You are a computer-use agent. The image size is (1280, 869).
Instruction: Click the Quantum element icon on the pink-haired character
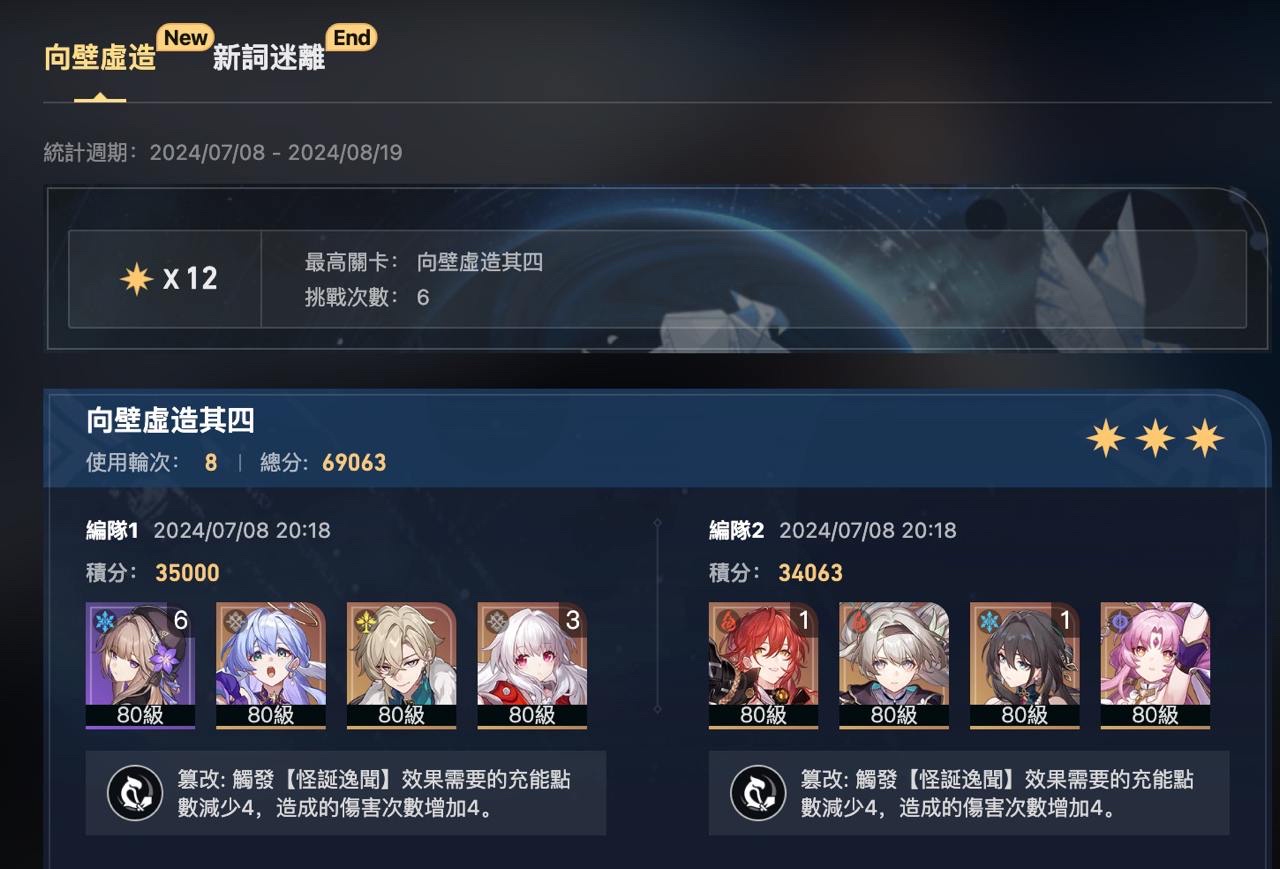[1118, 622]
